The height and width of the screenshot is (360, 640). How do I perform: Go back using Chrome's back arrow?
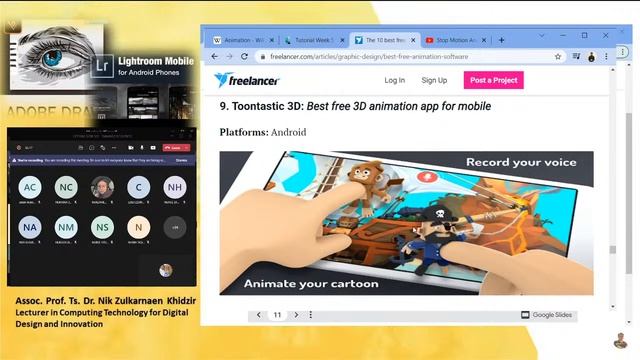click(x=215, y=57)
